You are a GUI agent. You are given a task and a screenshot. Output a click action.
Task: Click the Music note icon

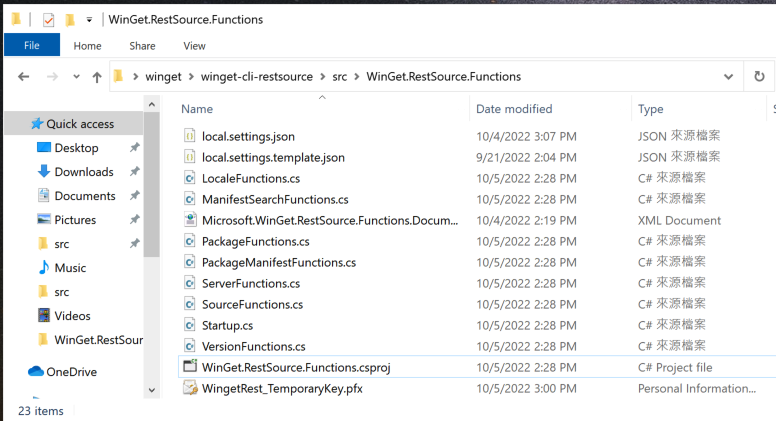(x=44, y=267)
